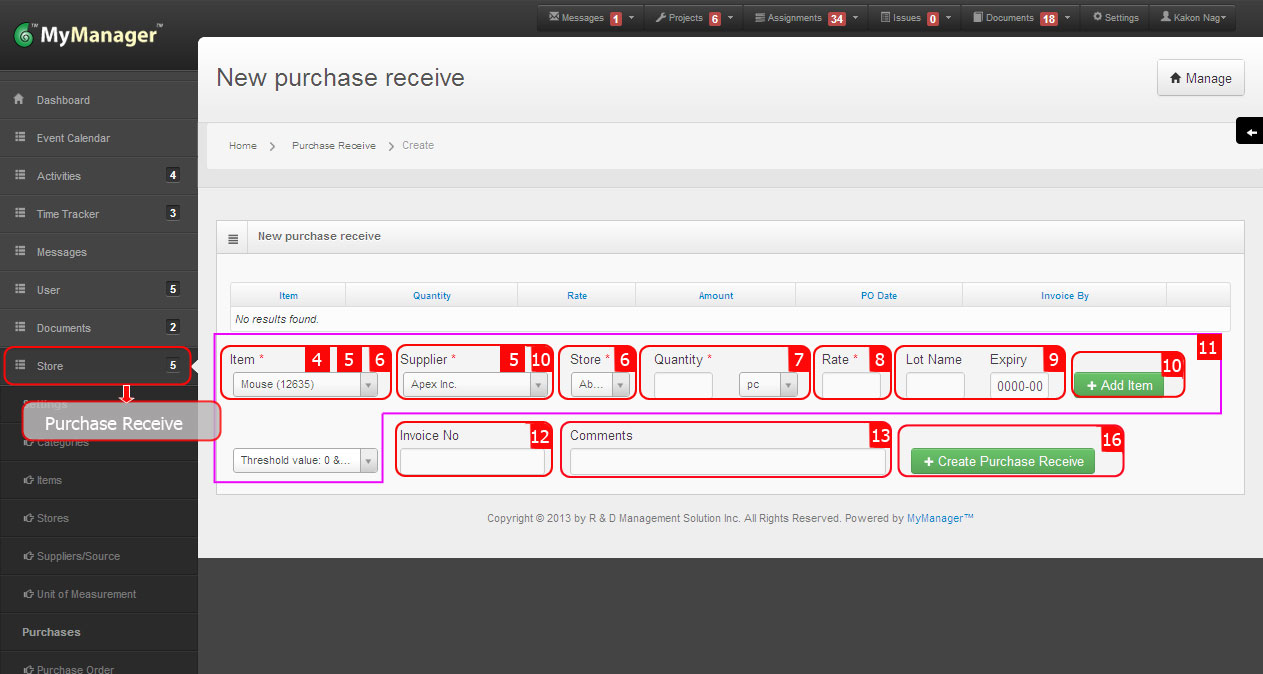Image resolution: width=1263 pixels, height=674 pixels.
Task: Click inside the Invoice No input field
Action: pos(473,461)
